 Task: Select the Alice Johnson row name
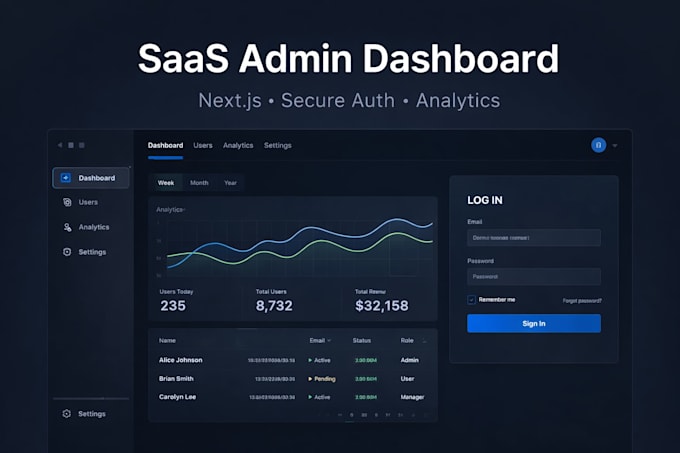(180, 360)
